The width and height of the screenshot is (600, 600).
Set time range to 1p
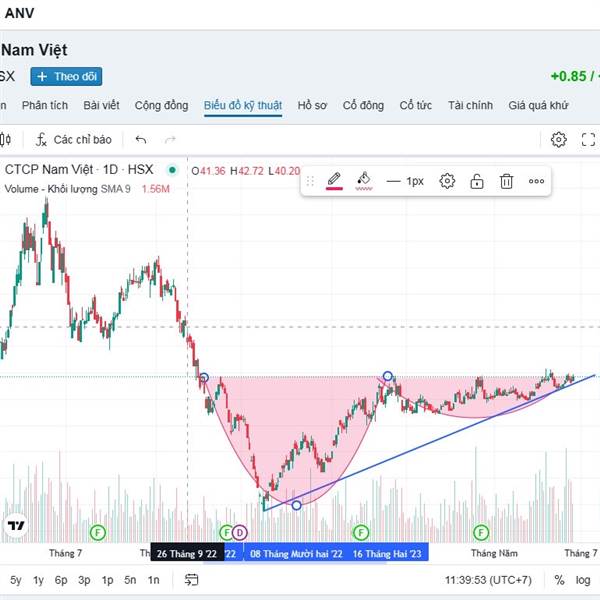coord(107,580)
